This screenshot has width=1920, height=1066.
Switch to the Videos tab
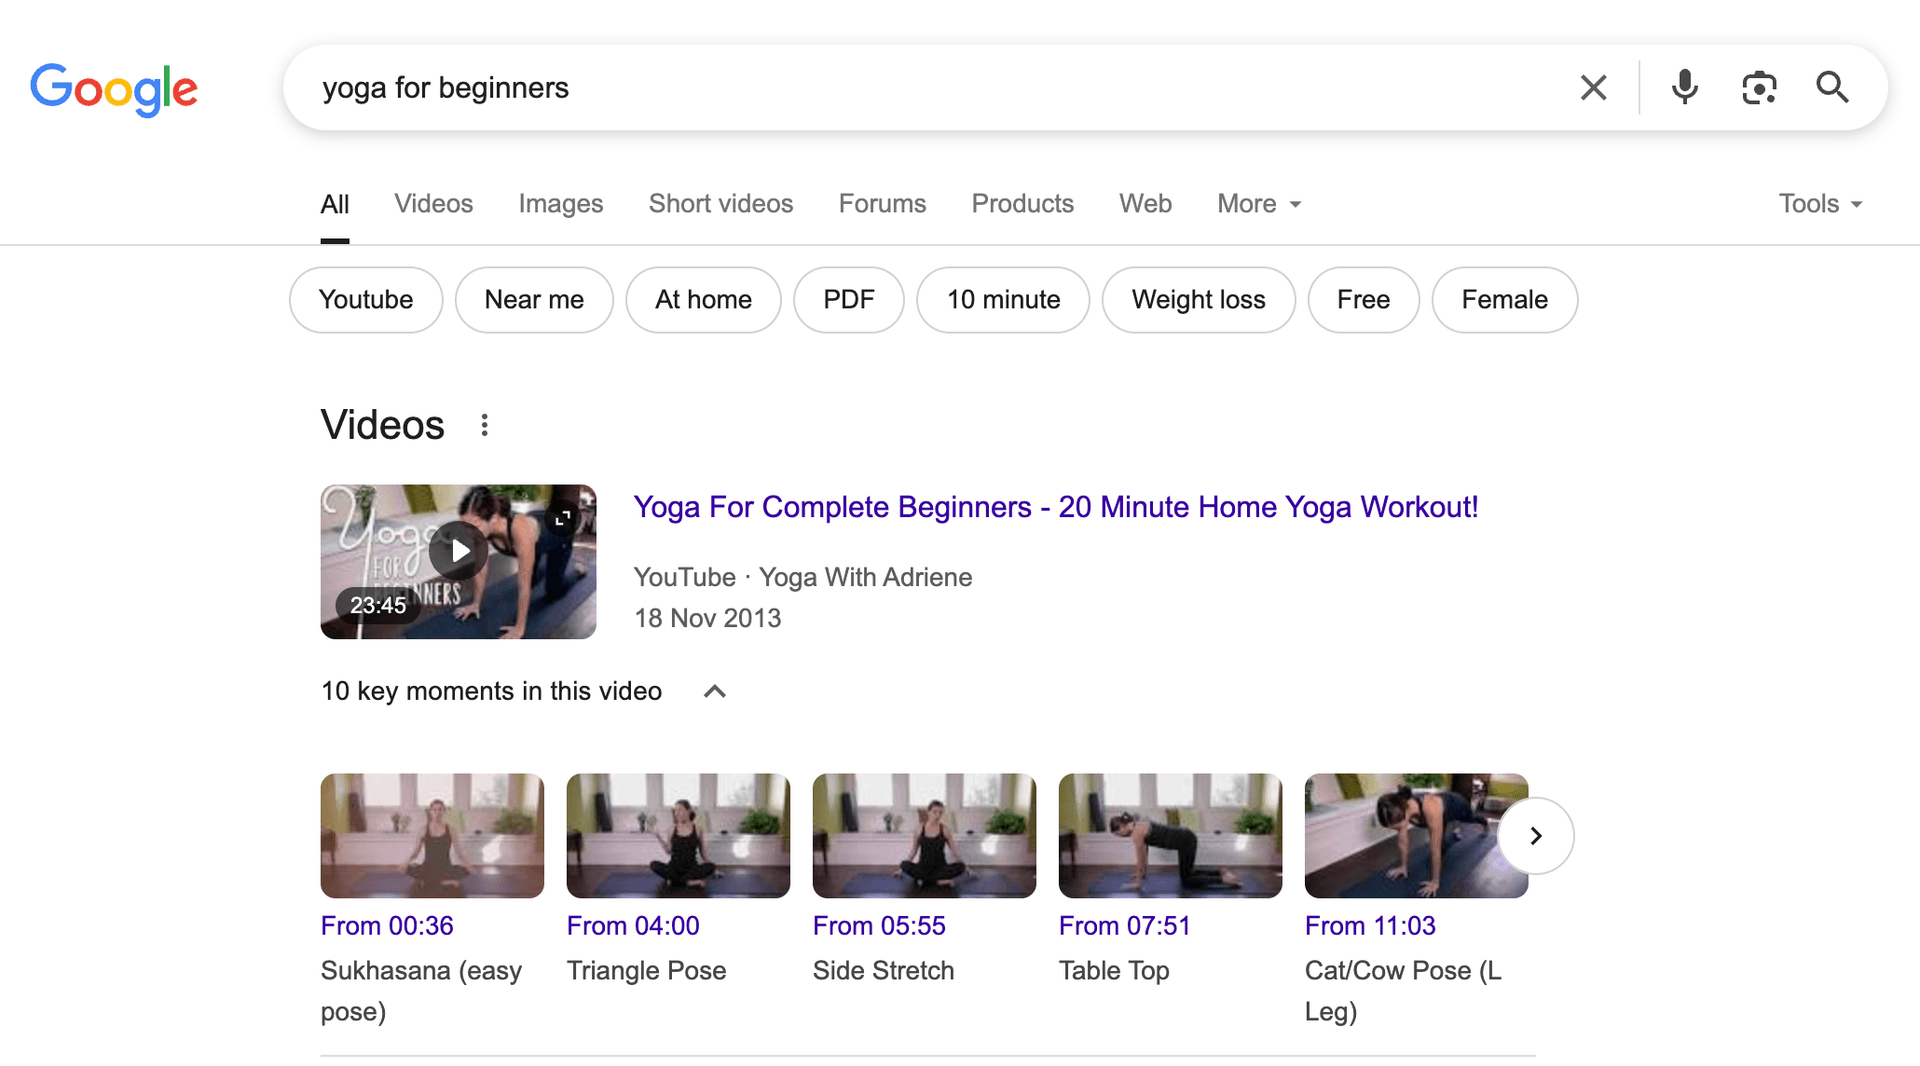433,204
